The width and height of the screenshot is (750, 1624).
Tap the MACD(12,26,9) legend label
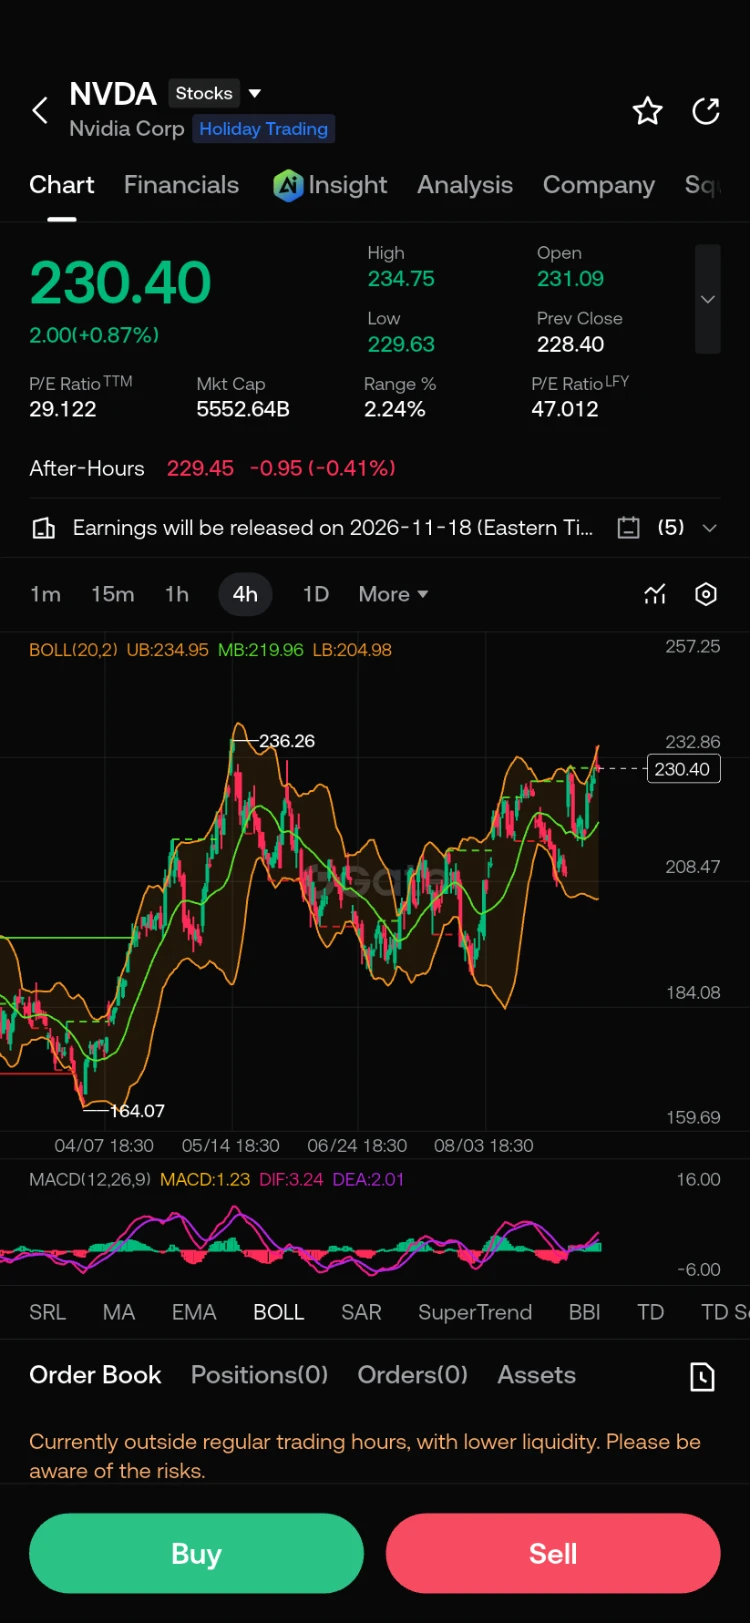[90, 1179]
